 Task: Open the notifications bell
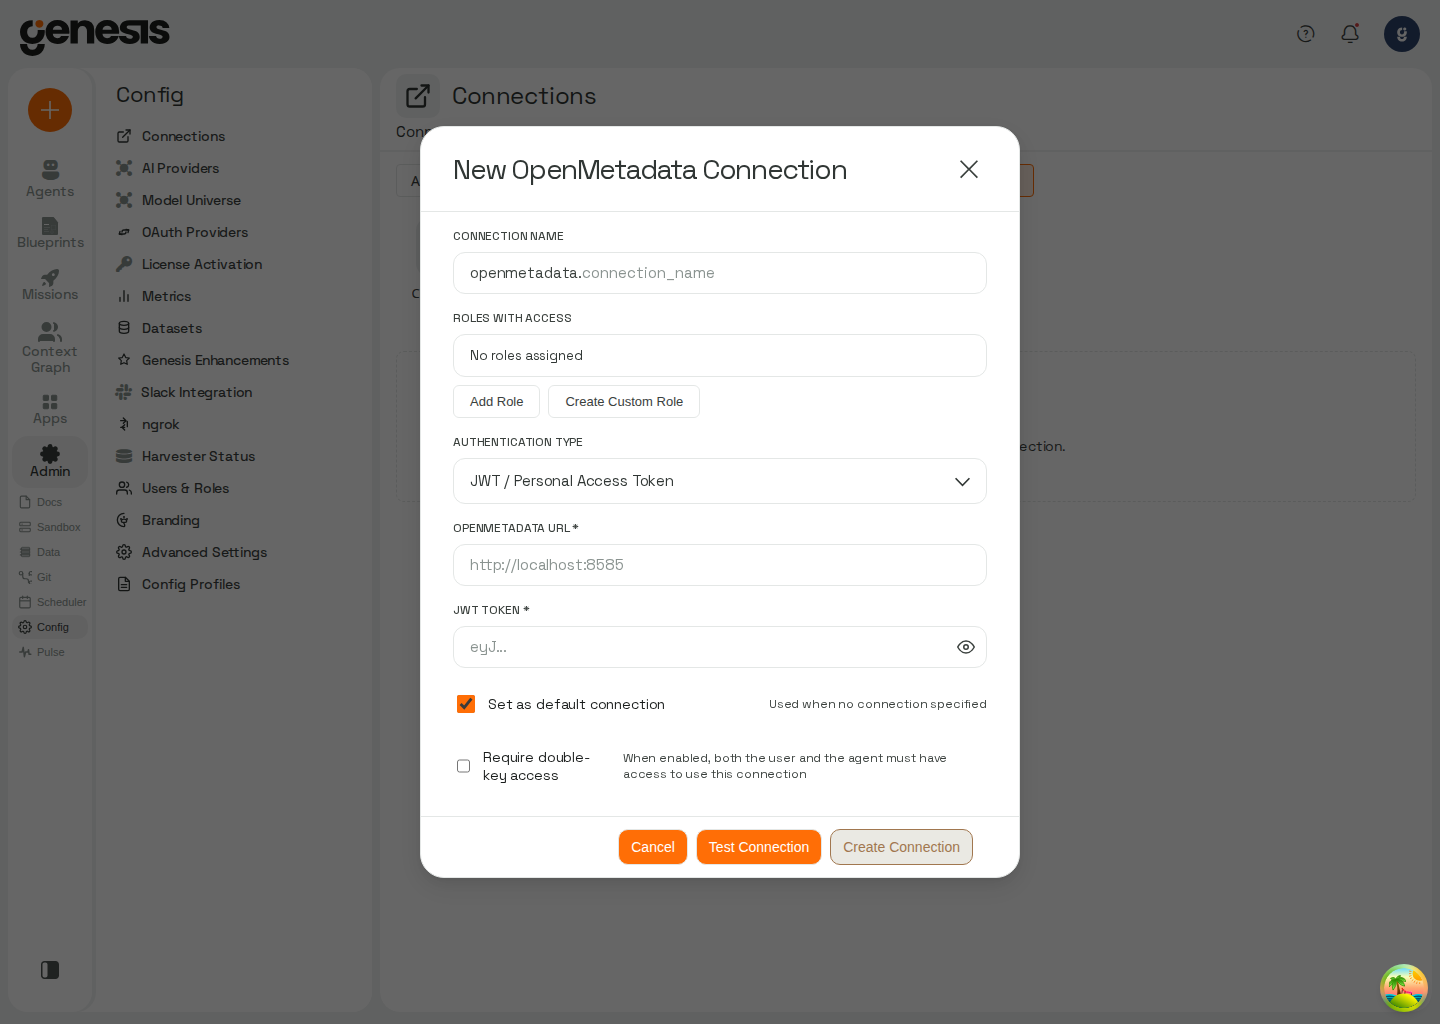click(1350, 34)
